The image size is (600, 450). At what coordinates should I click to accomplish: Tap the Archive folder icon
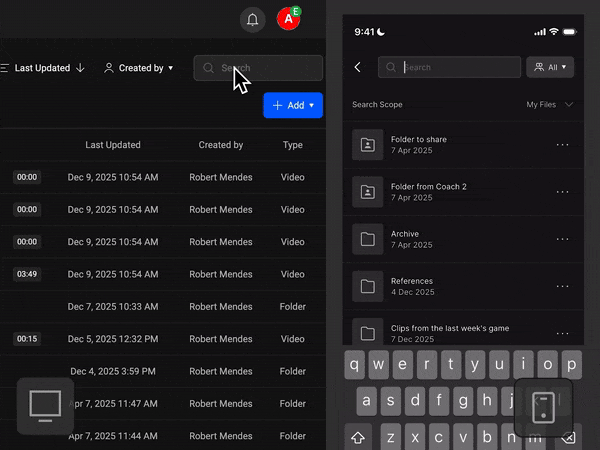coord(367,239)
